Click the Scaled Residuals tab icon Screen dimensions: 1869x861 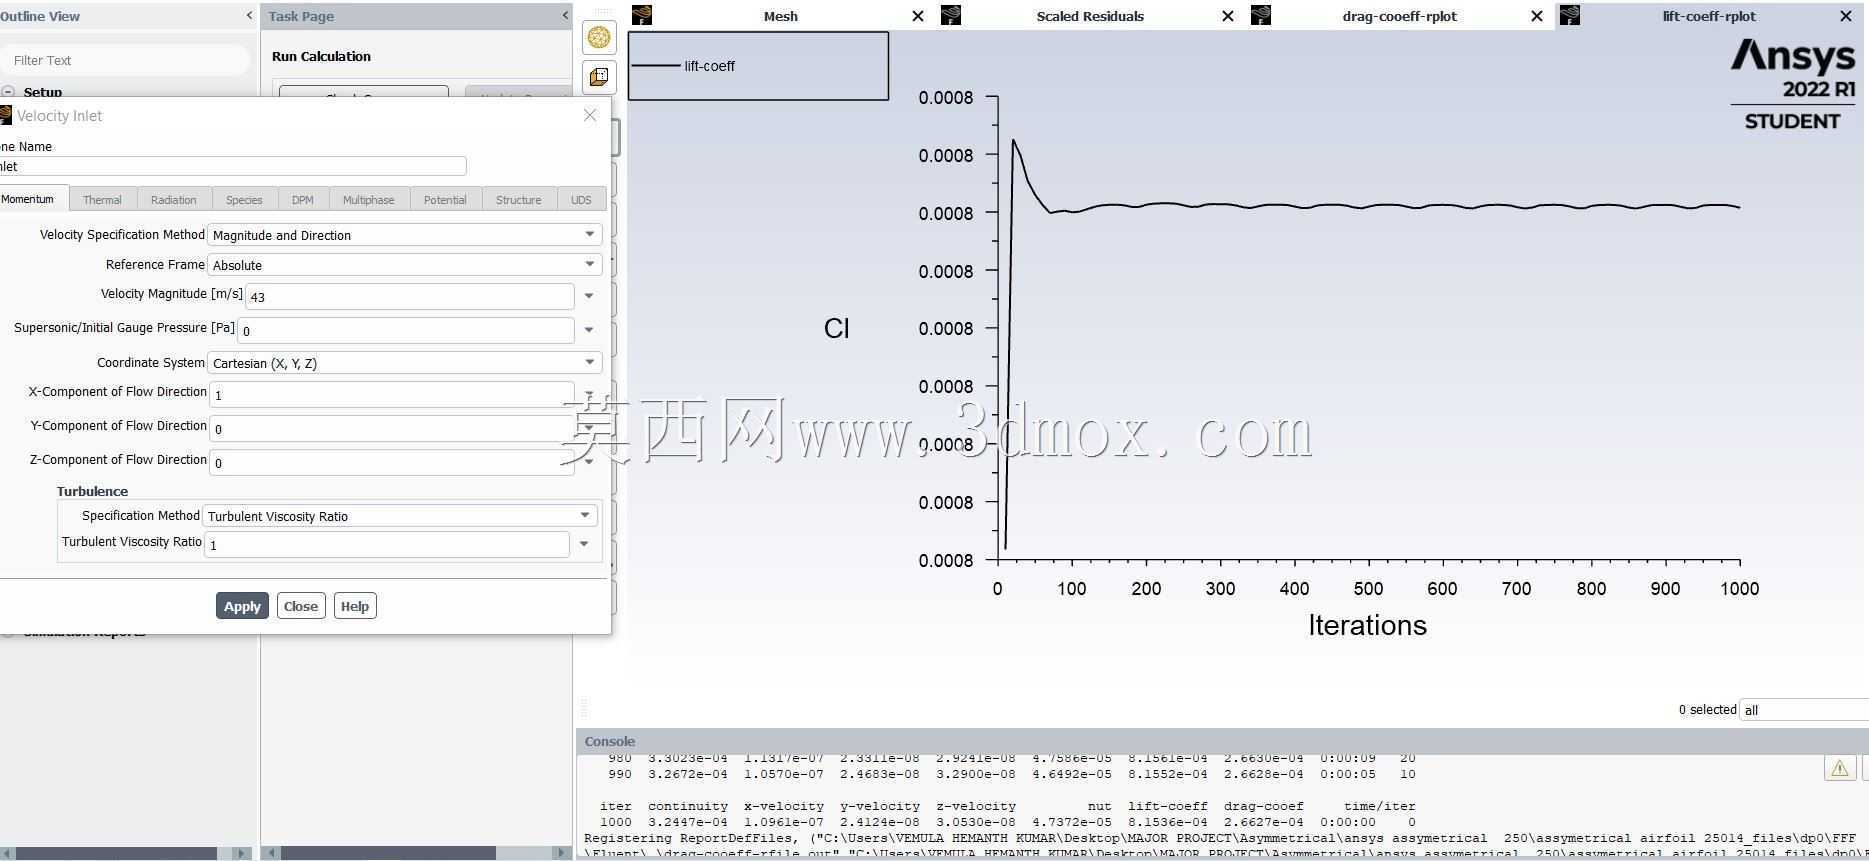[951, 15]
